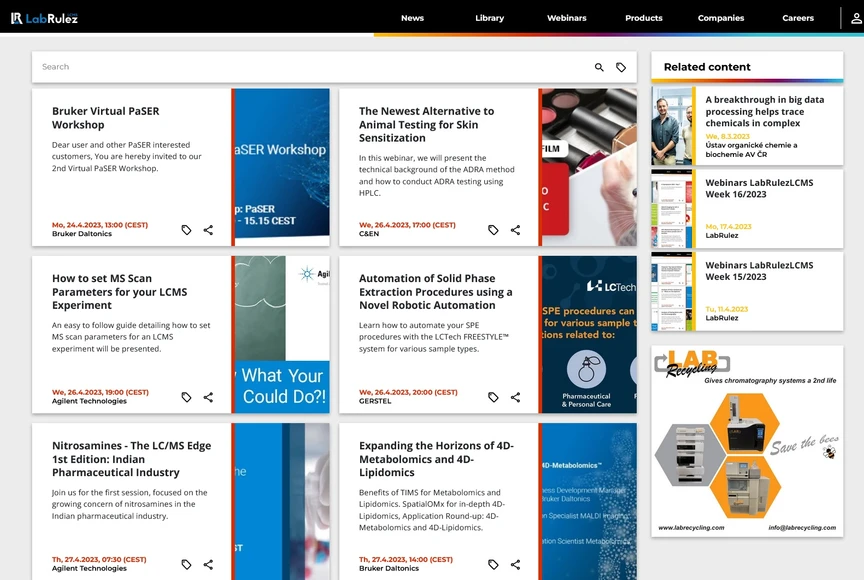
Task: Open Automation of Solid Phase Extraction title
Action: click(435, 292)
